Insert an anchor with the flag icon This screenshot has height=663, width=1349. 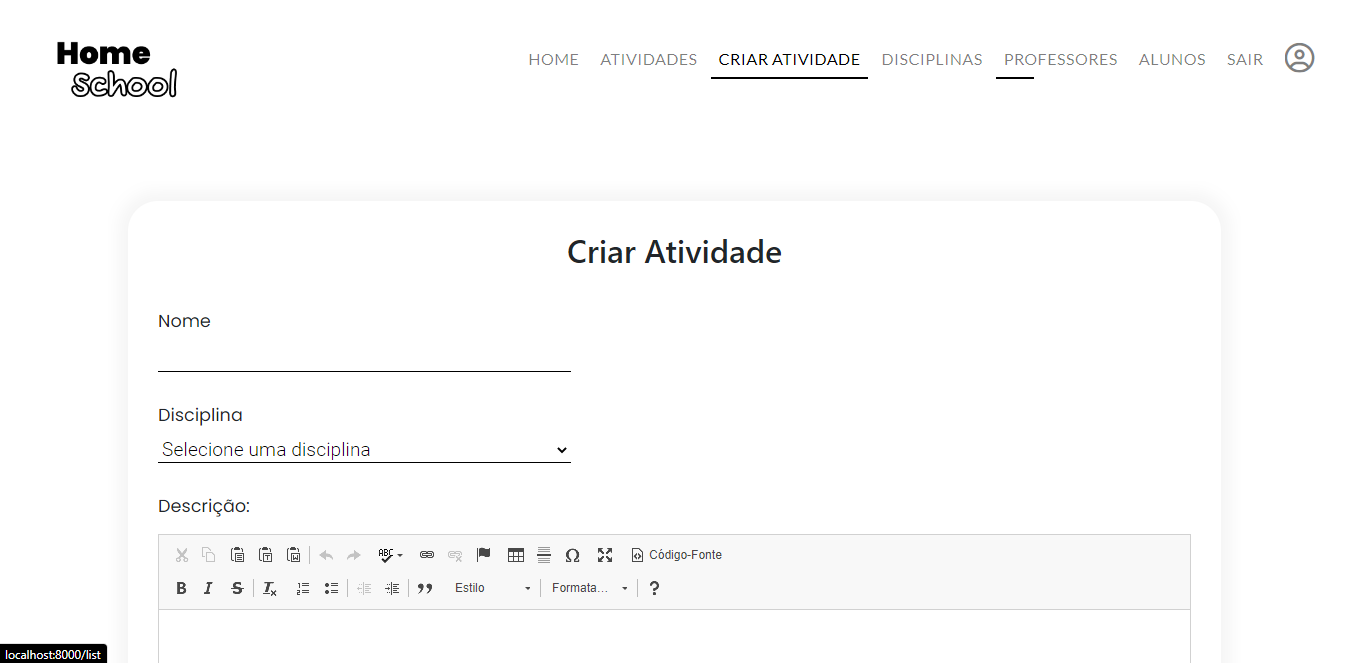click(x=483, y=554)
